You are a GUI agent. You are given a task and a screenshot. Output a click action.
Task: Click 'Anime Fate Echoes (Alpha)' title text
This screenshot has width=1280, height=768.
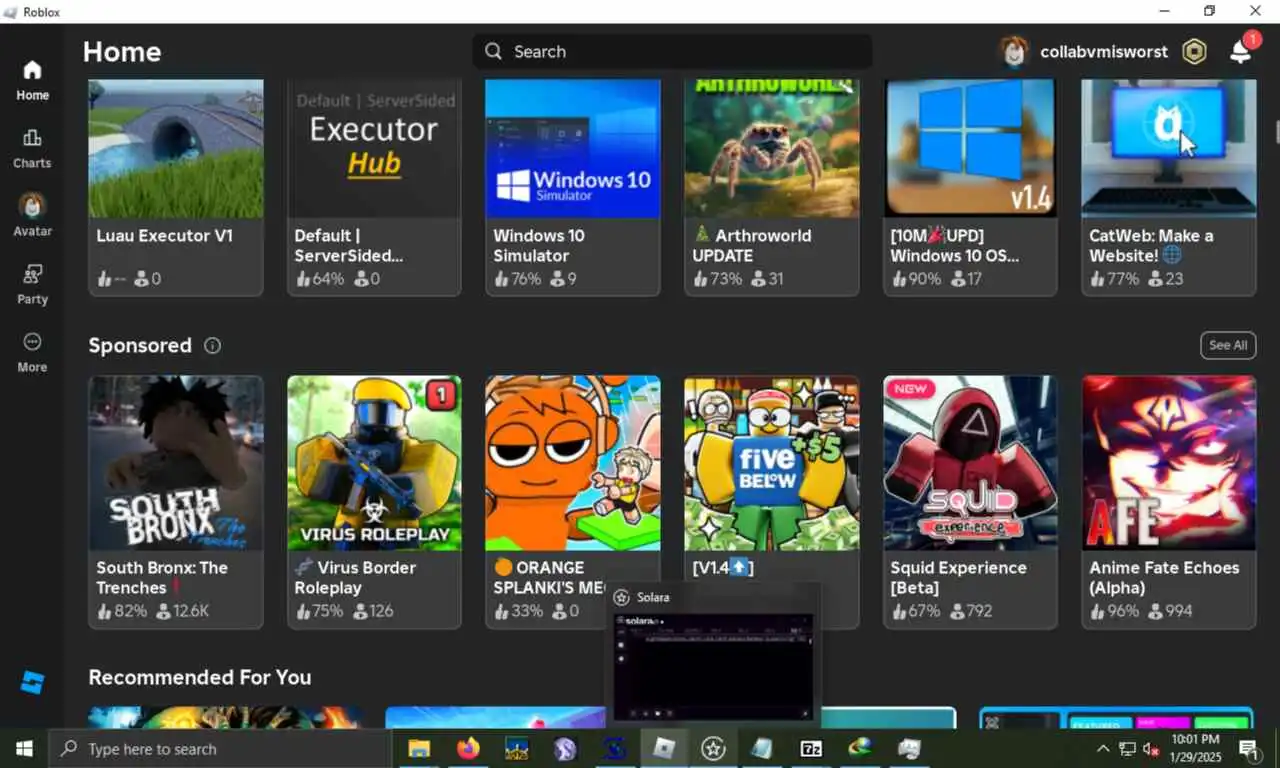[1164, 578]
